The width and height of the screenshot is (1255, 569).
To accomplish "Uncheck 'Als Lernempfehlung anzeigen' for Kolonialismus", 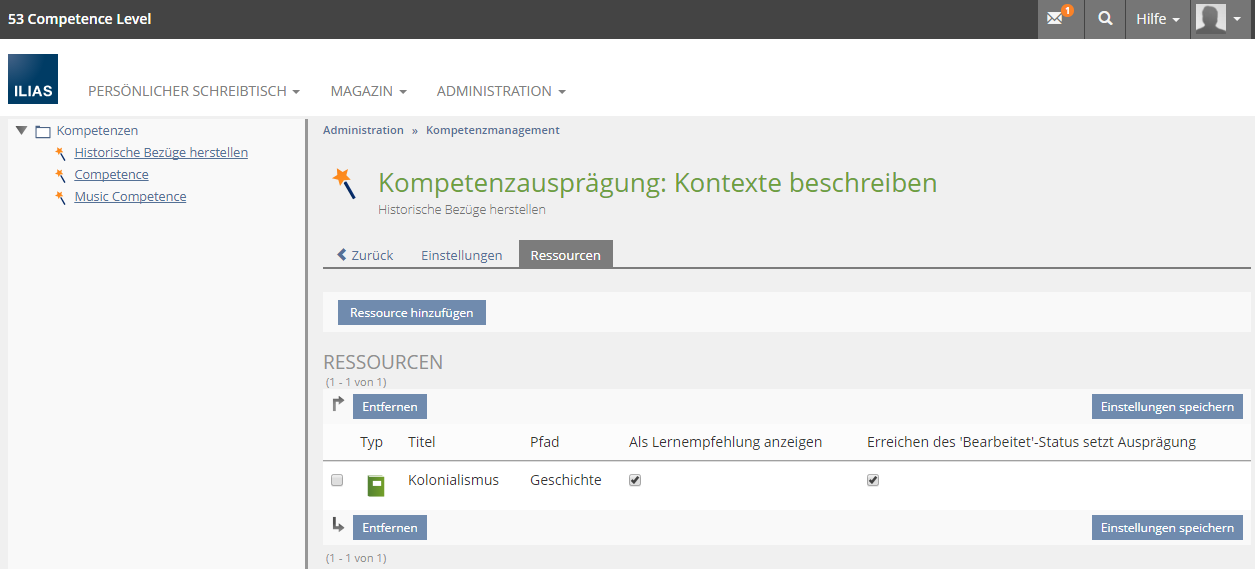I will [635, 480].
